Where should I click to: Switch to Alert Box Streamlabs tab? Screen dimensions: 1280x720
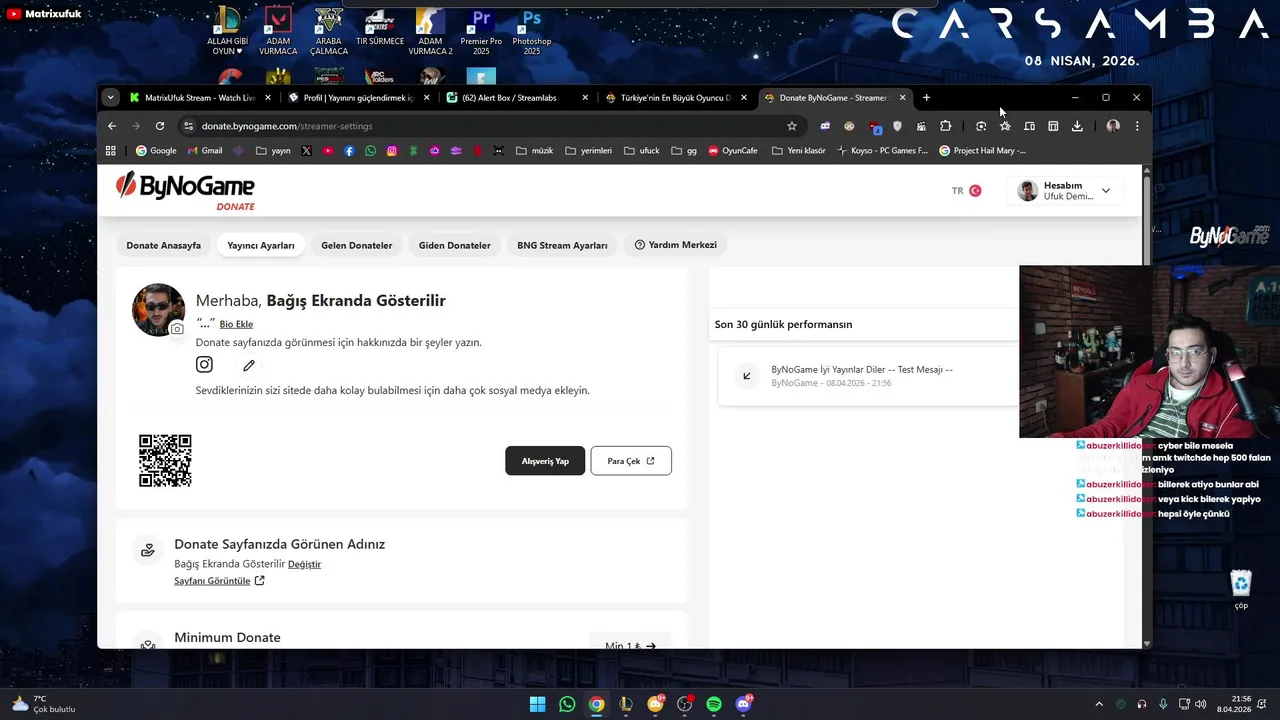[x=517, y=98]
